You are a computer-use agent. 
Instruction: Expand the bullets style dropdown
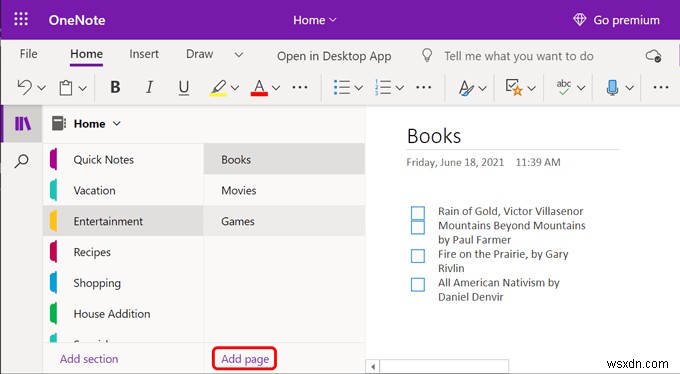coord(359,88)
